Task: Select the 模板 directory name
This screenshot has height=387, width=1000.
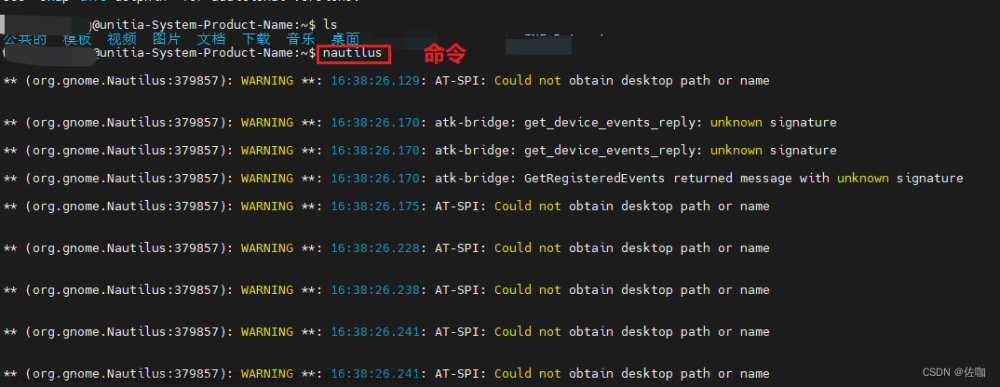Action: click(77, 40)
